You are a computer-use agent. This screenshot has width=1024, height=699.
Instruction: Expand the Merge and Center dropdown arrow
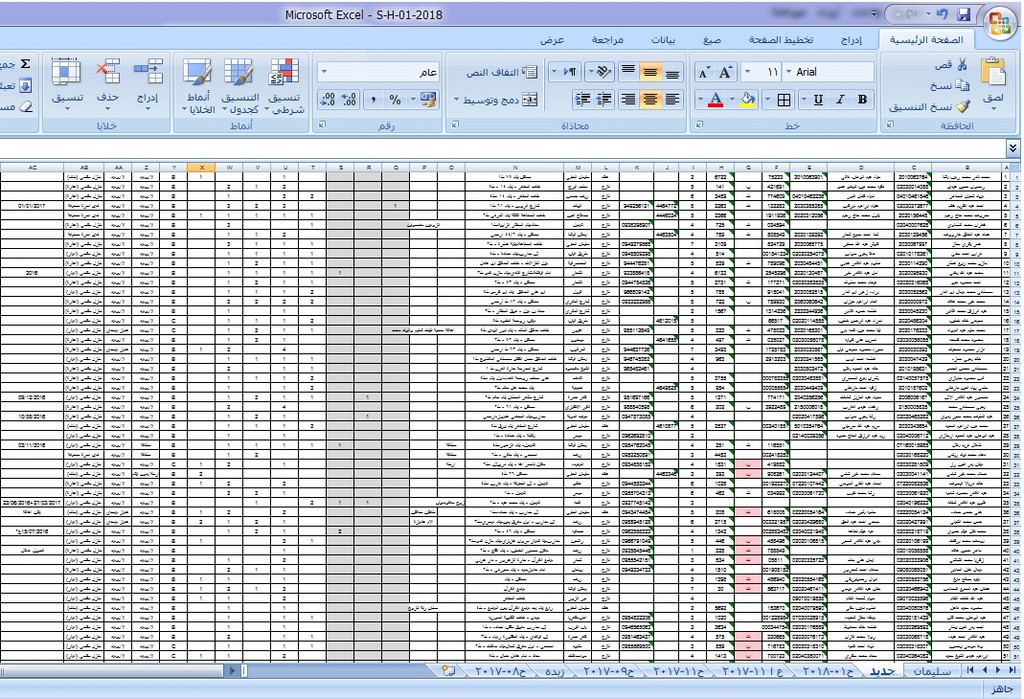click(456, 100)
